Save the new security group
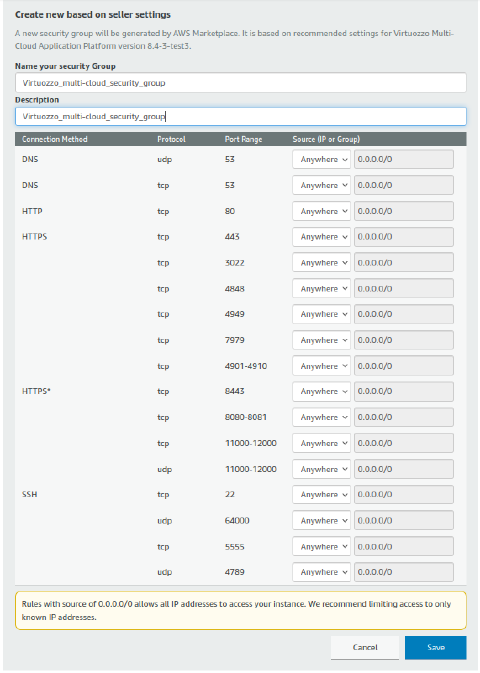This screenshot has width=480, height=673. [435, 647]
